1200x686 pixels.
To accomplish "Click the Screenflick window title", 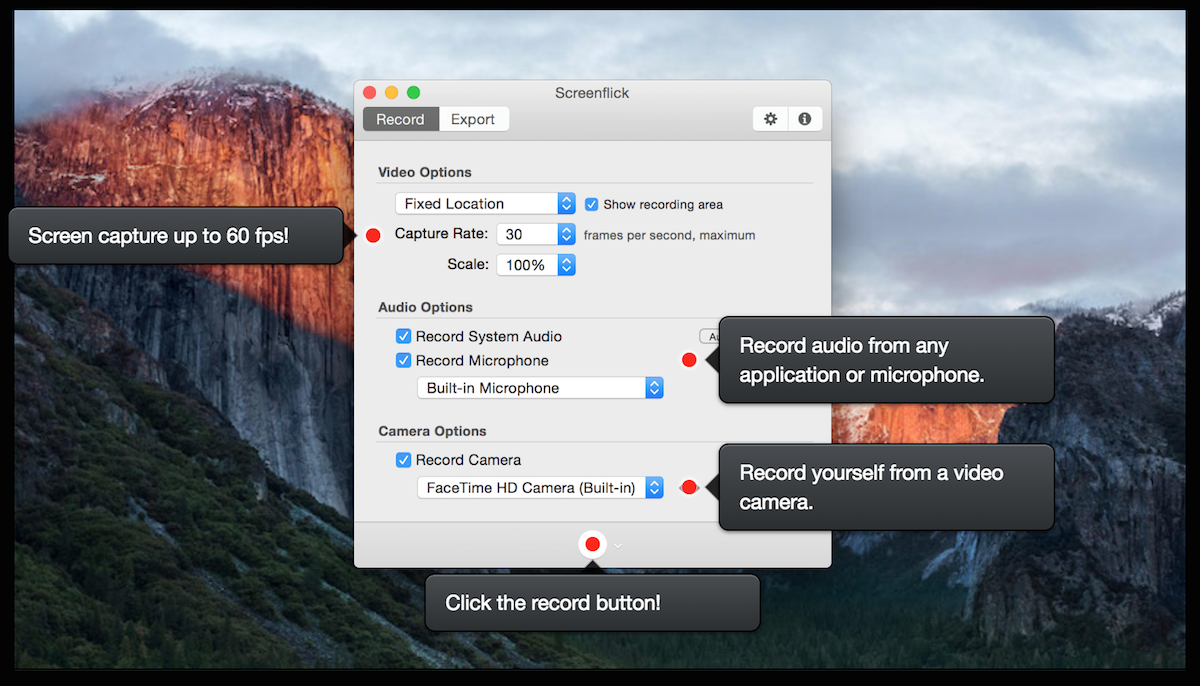I will 592,93.
